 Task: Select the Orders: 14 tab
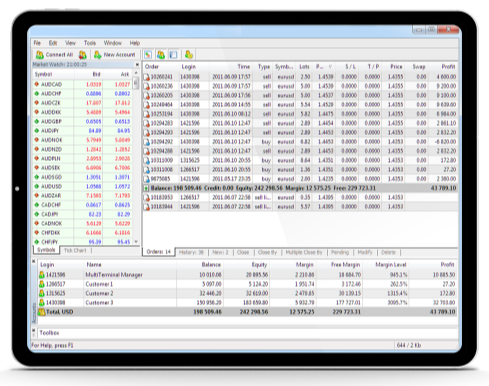(x=159, y=252)
